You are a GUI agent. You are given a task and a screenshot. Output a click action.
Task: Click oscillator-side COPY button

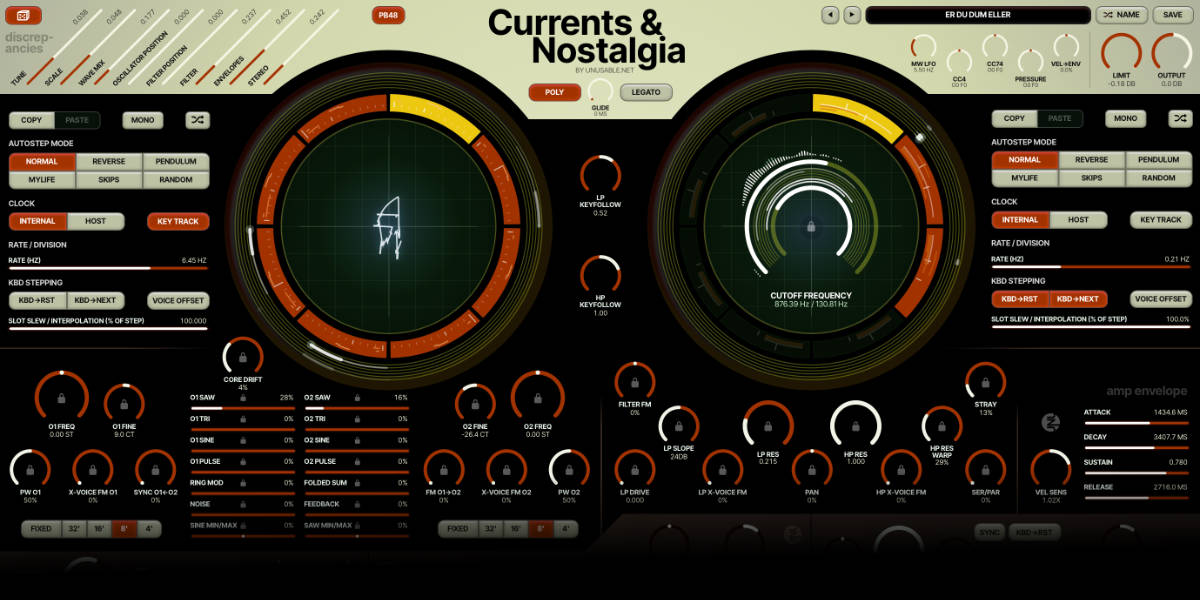32,120
